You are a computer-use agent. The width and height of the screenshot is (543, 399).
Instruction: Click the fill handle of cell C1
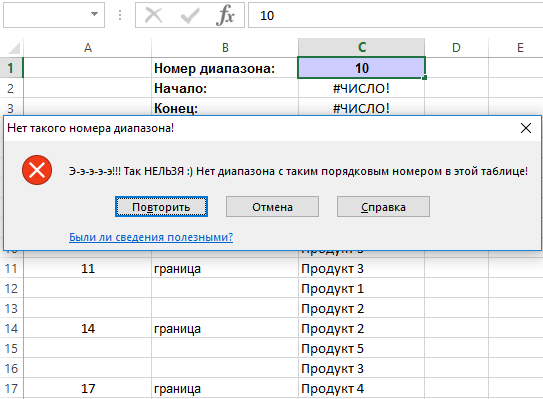coord(425,78)
